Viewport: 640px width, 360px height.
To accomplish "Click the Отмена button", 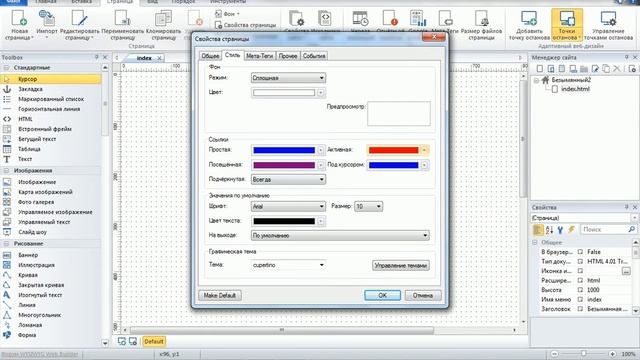I will tap(422, 295).
